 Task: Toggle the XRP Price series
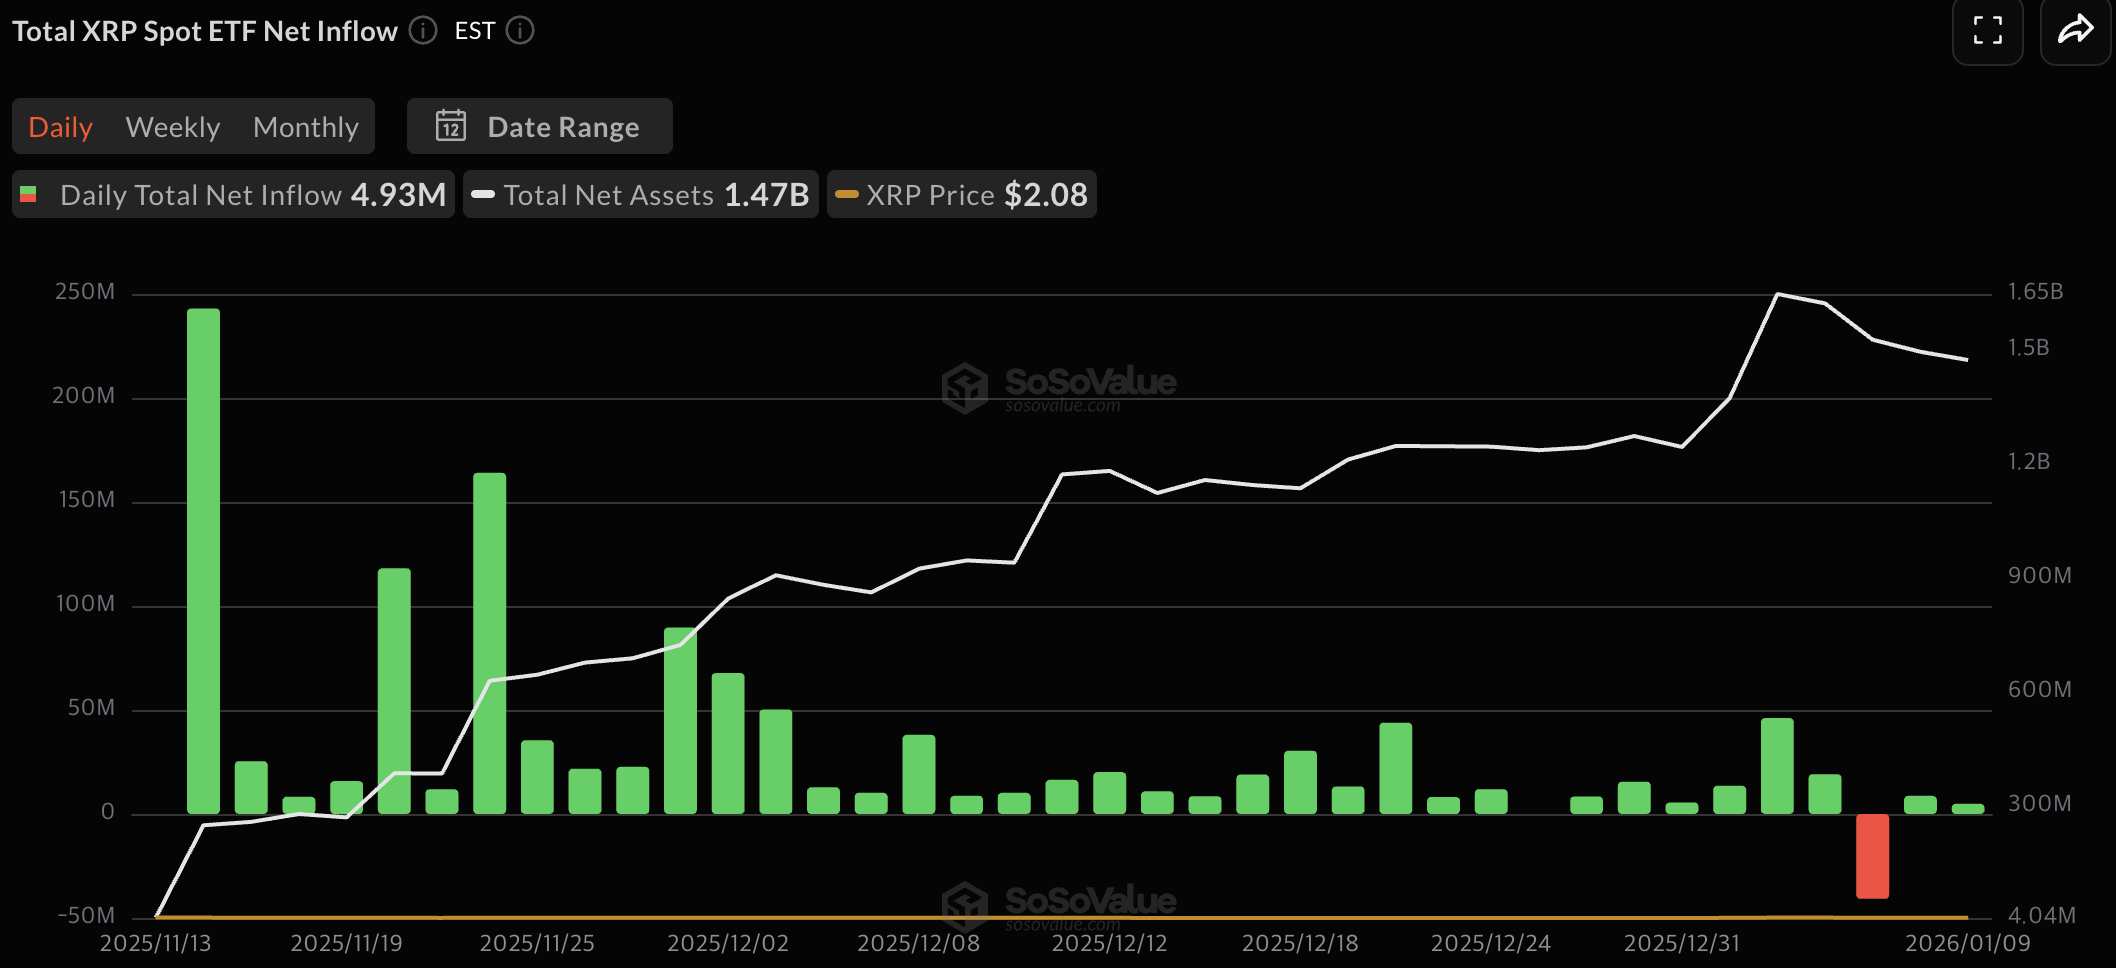coord(960,194)
